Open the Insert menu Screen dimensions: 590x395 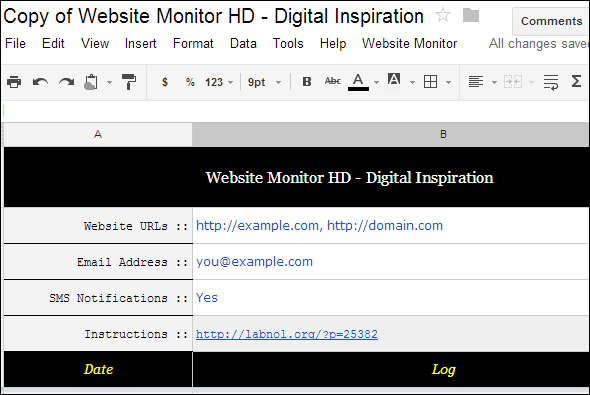[x=141, y=44]
